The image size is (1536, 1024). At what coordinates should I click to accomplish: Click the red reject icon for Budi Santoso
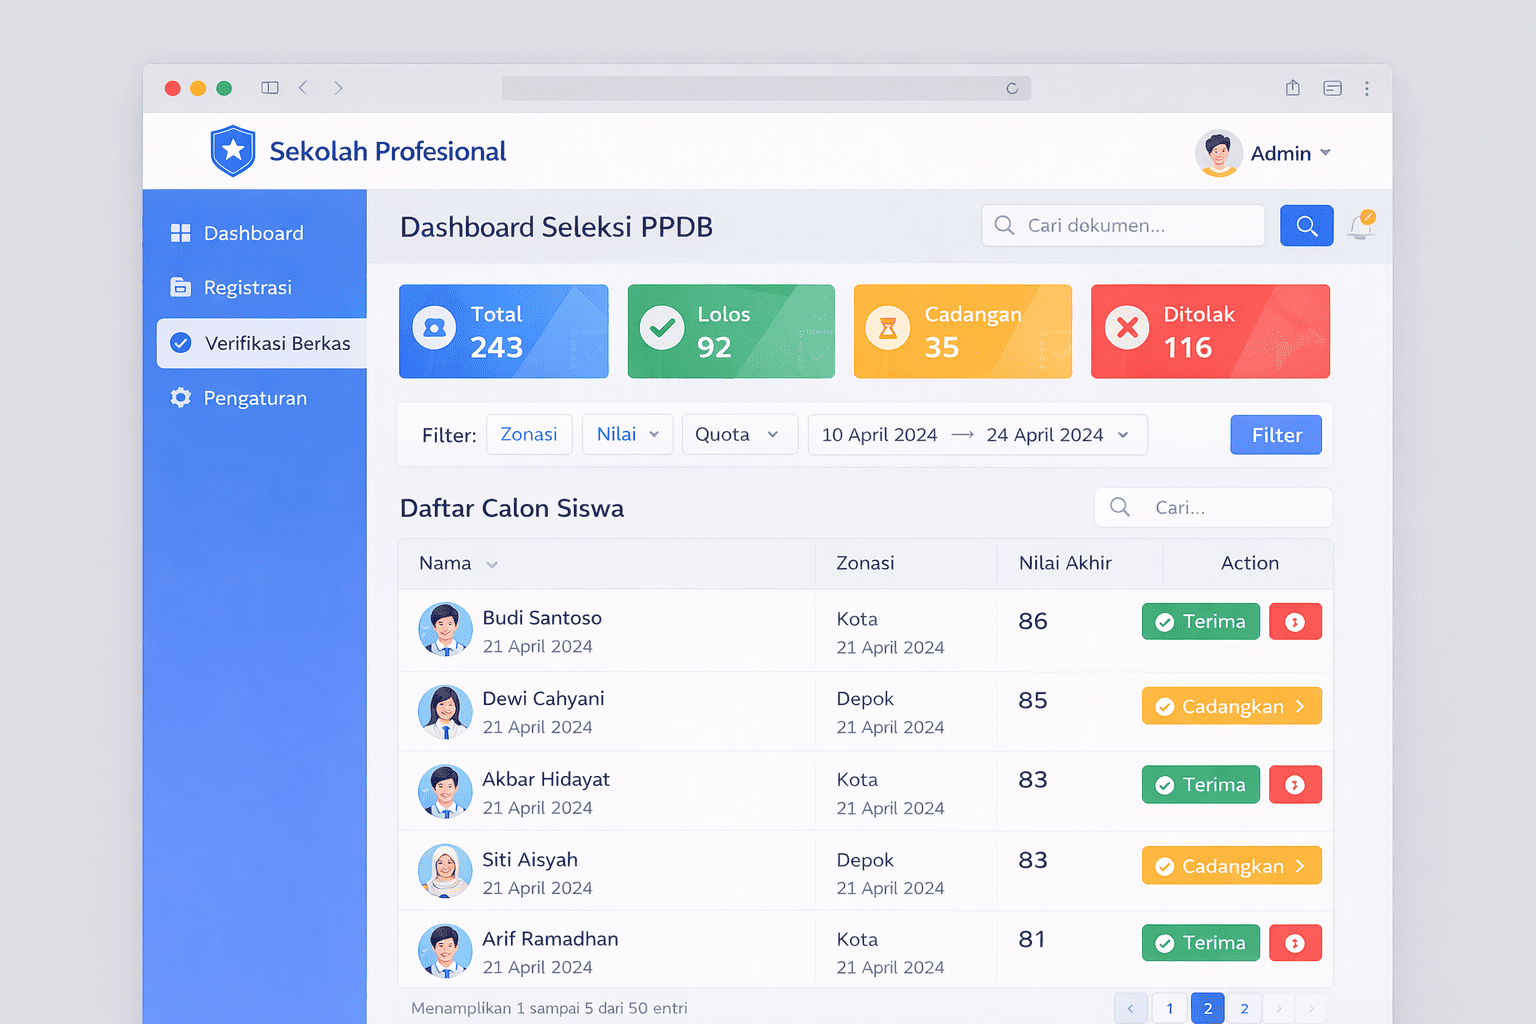tap(1295, 622)
